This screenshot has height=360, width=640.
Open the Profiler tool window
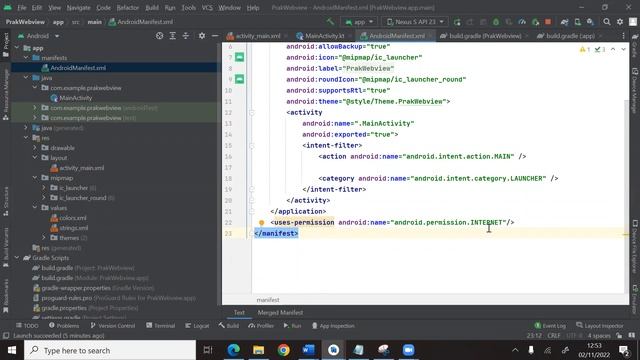coord(261,326)
